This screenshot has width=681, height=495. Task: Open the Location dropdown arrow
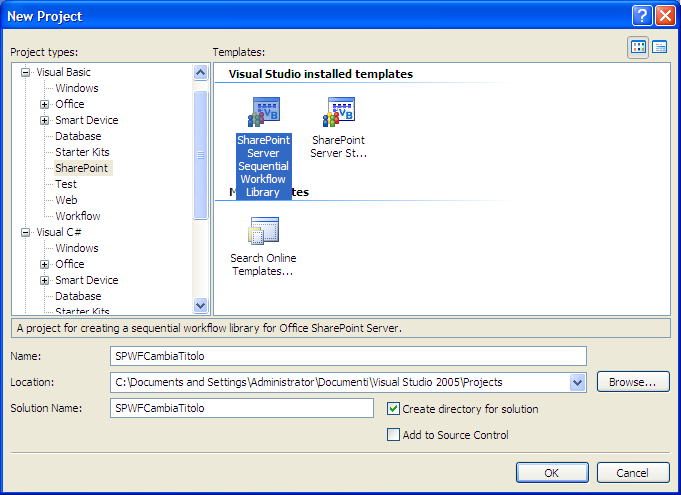tap(577, 383)
